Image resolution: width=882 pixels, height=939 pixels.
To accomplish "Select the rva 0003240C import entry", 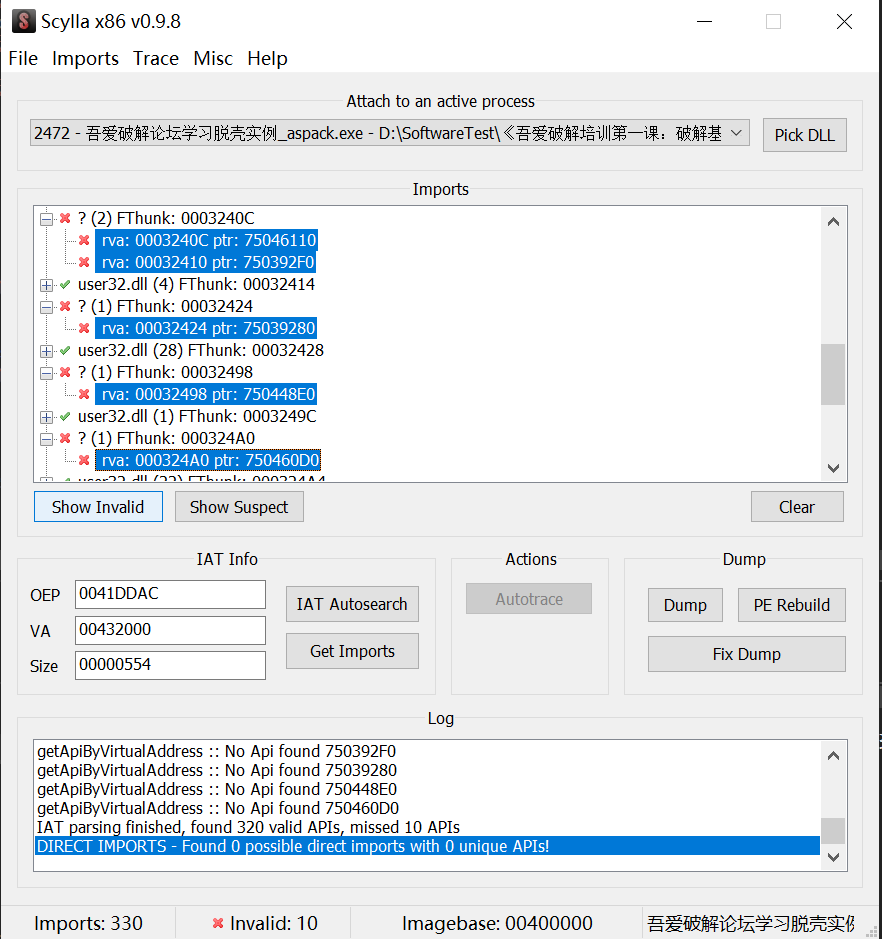I will tap(208, 241).
